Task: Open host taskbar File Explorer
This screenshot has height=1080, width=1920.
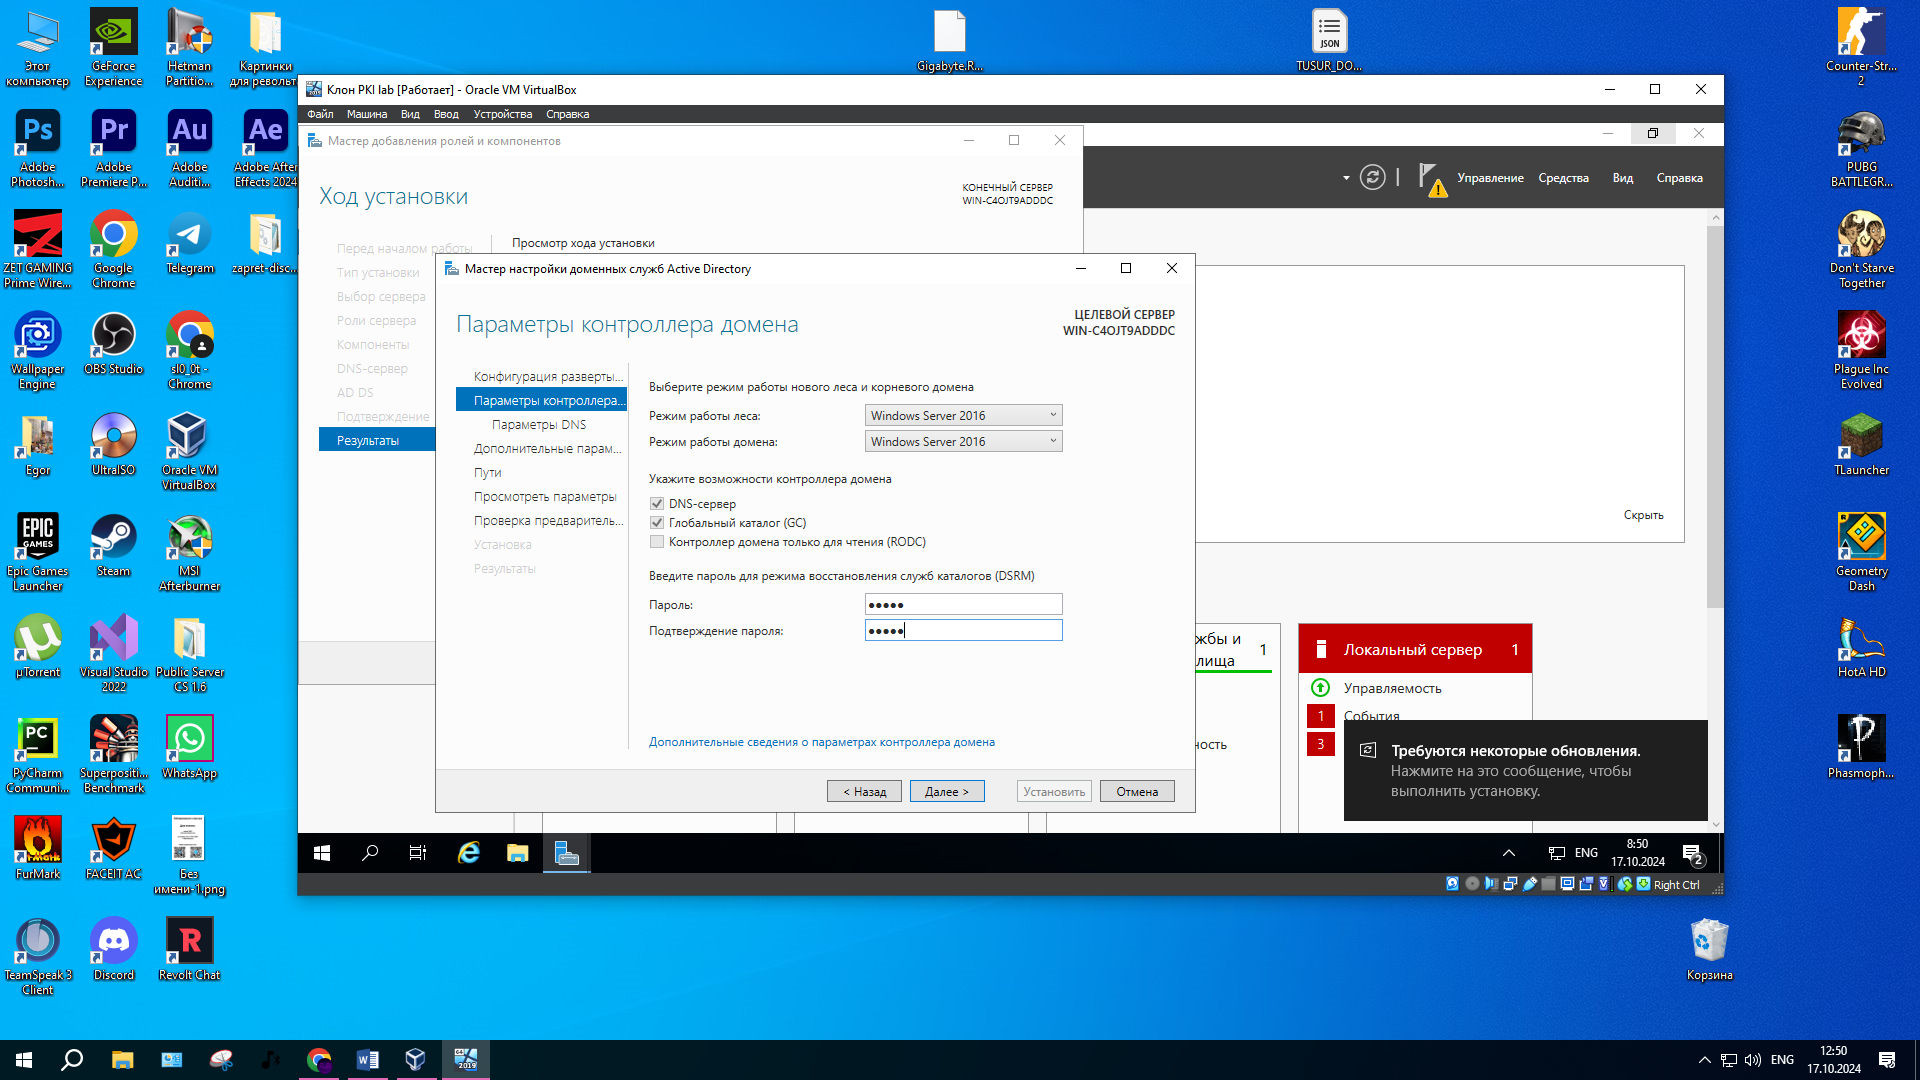Action: pos(122,1060)
